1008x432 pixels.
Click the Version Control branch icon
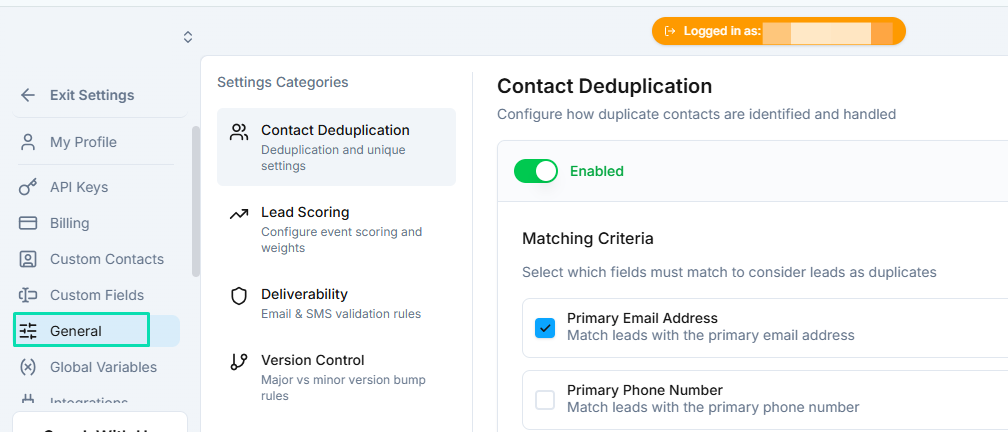[x=238, y=362]
